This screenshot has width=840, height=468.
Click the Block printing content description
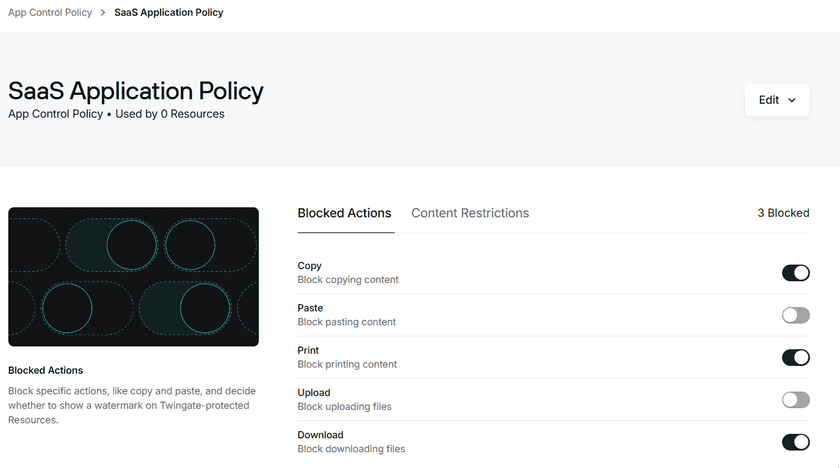click(x=347, y=364)
